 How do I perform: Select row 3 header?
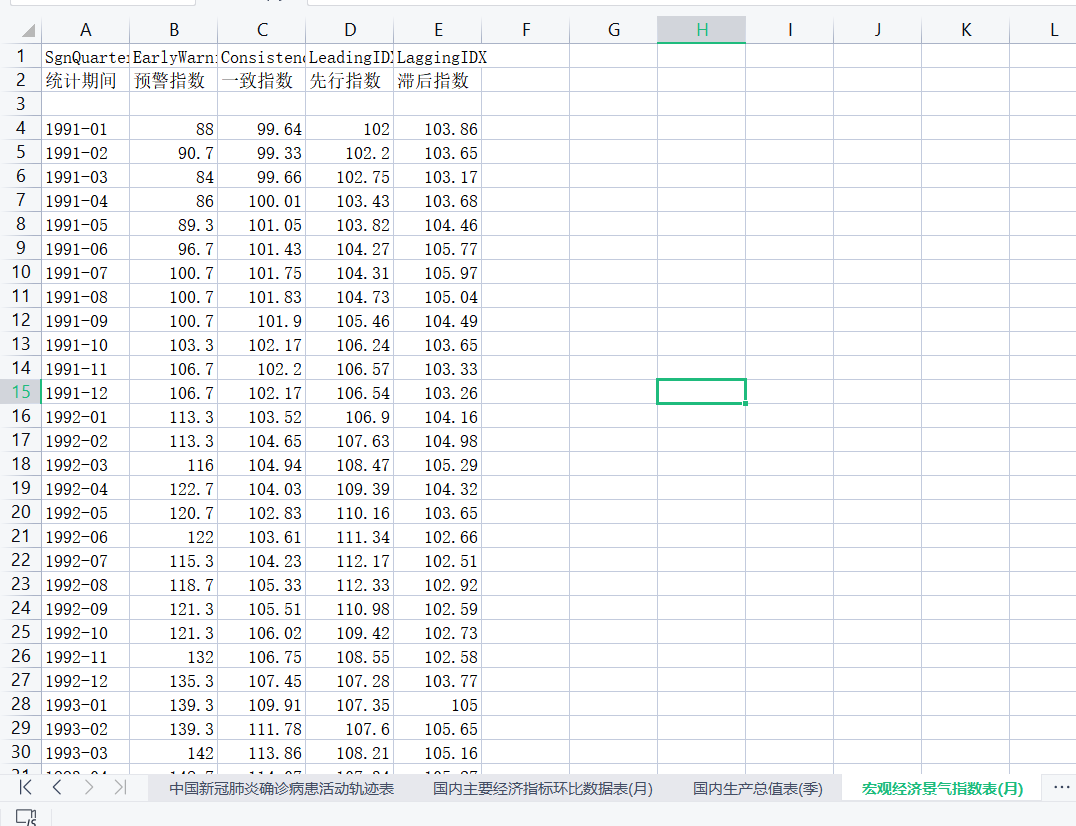coord(21,104)
